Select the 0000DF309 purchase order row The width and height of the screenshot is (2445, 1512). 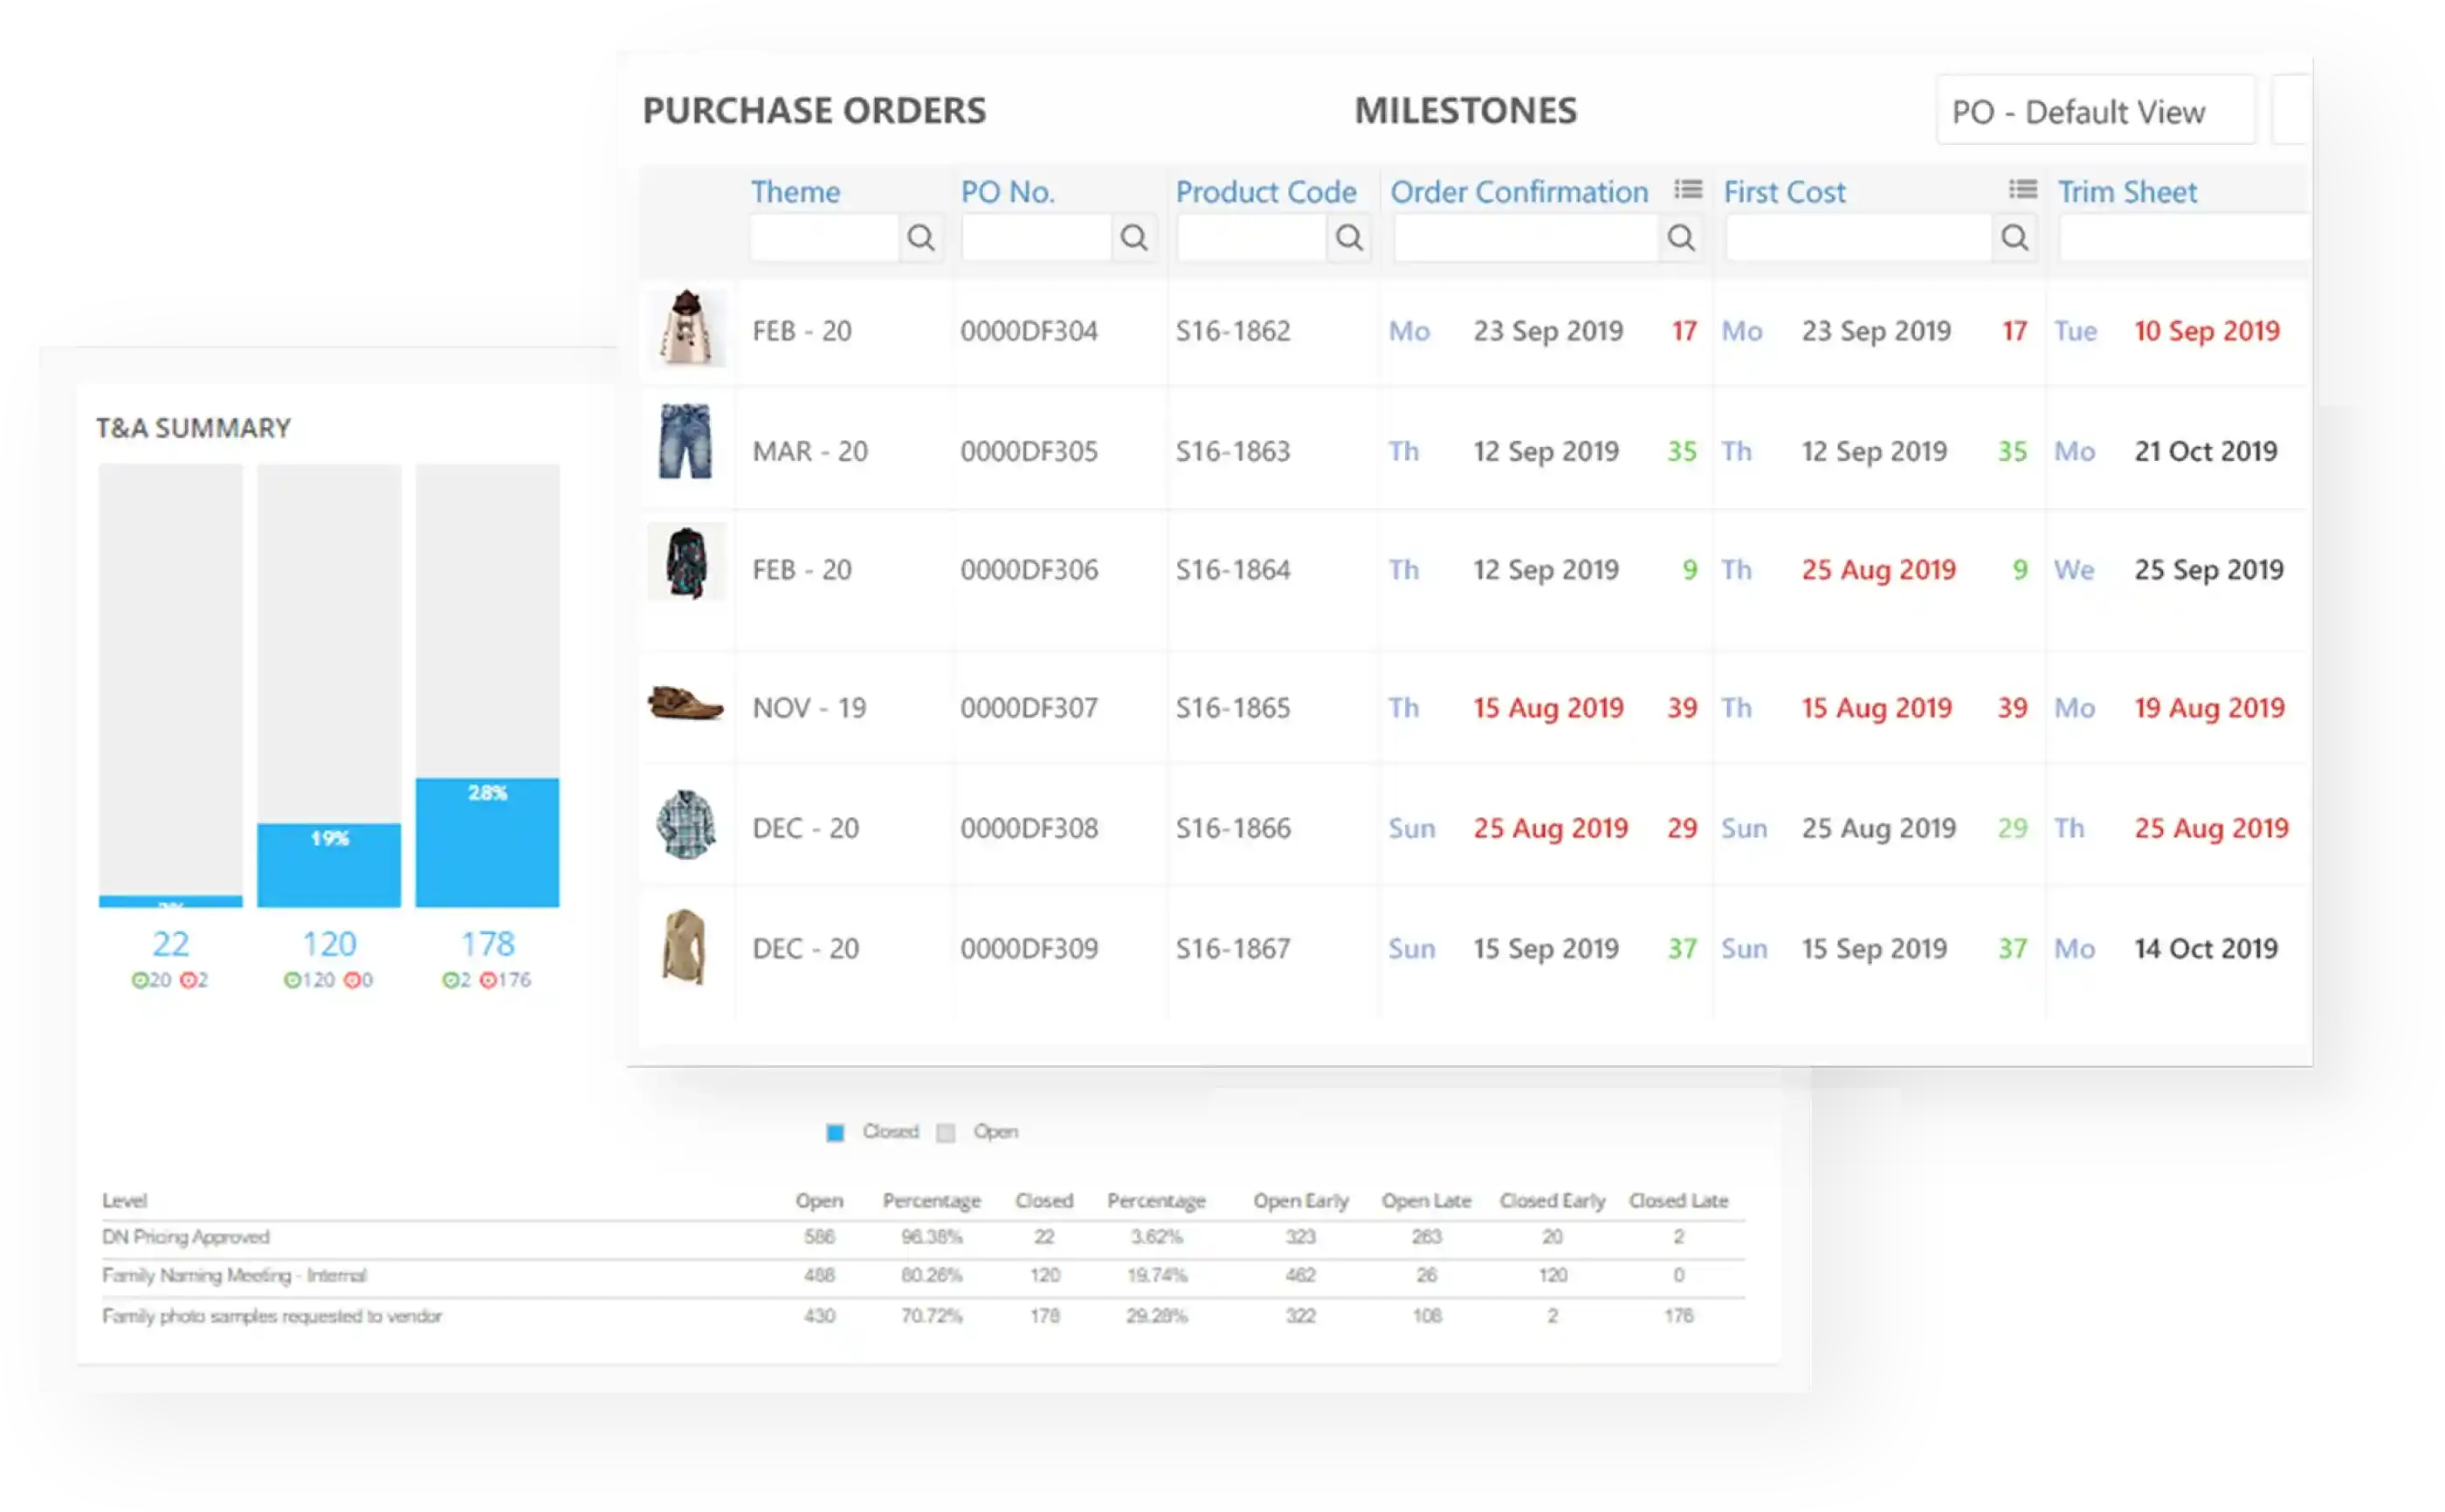(1029, 948)
